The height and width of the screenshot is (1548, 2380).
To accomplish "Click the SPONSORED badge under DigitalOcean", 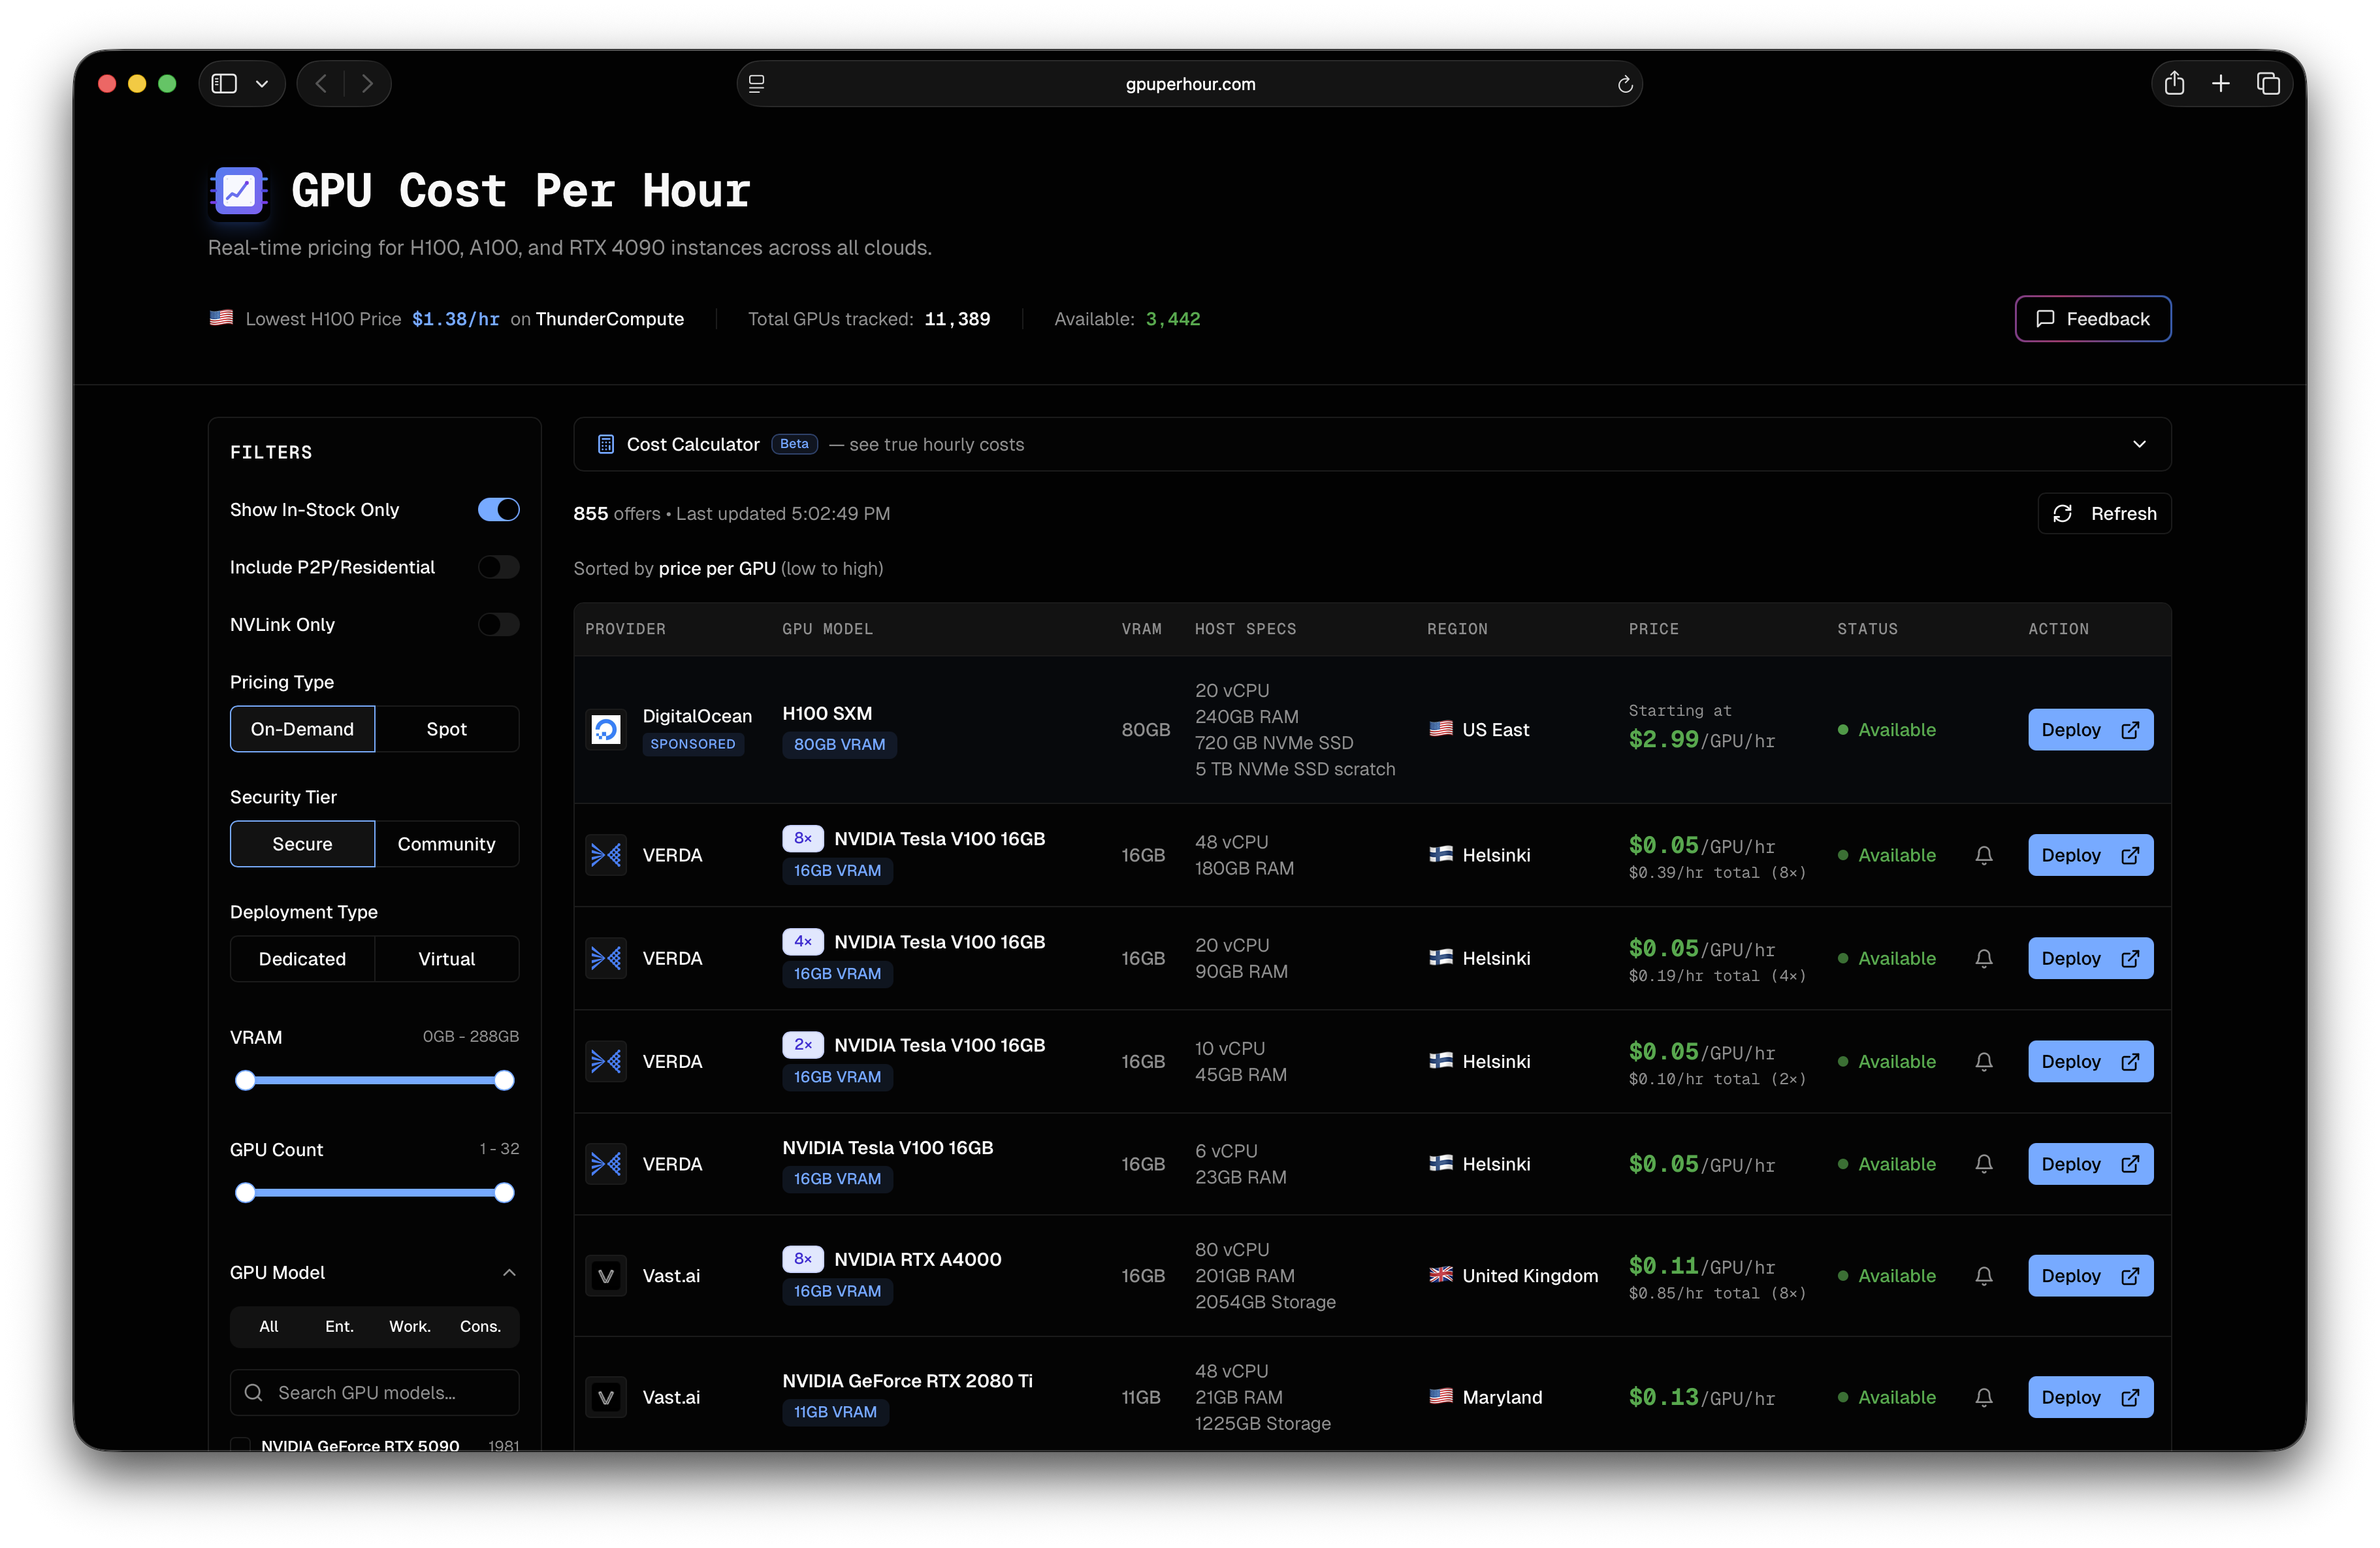I will [x=693, y=744].
